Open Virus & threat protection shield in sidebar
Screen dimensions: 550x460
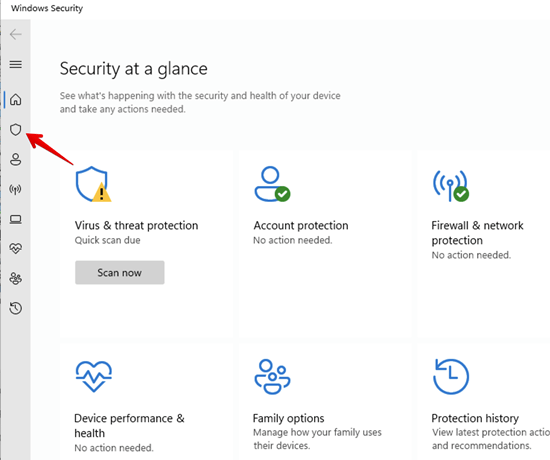coord(16,130)
